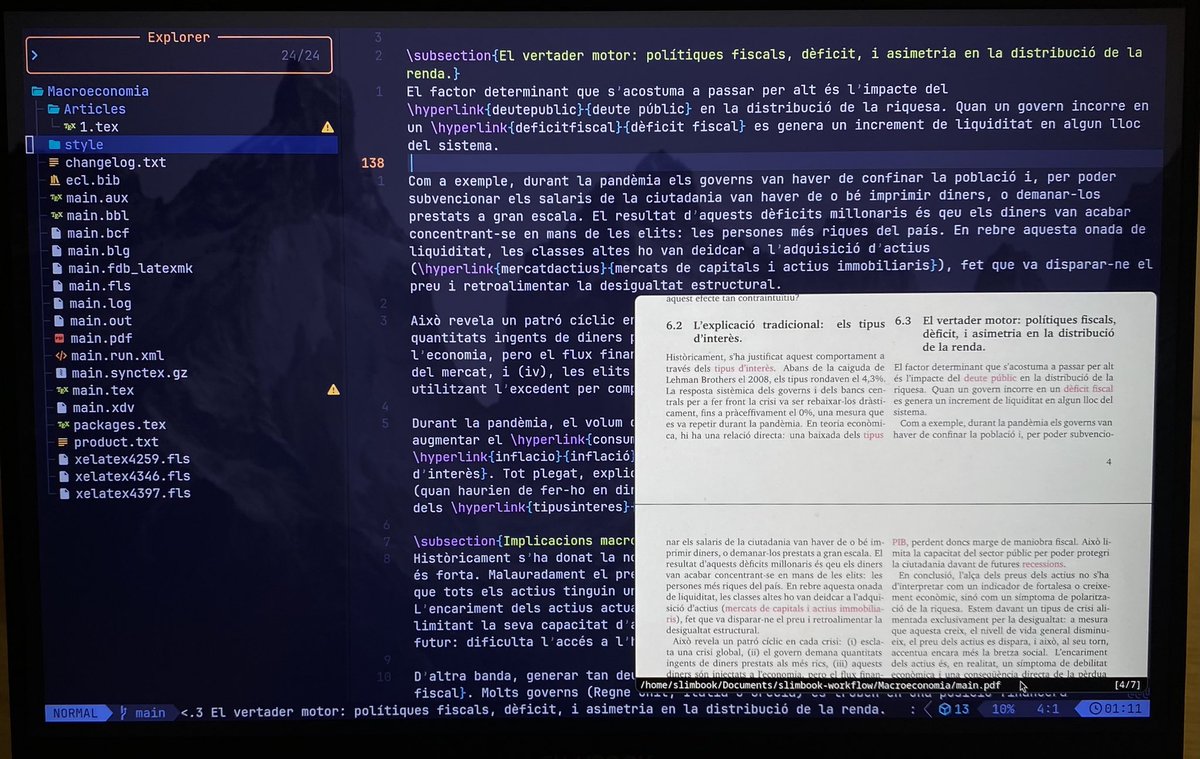Click the text file icon of changelog.txt
This screenshot has height=759, width=1200.
54,162
